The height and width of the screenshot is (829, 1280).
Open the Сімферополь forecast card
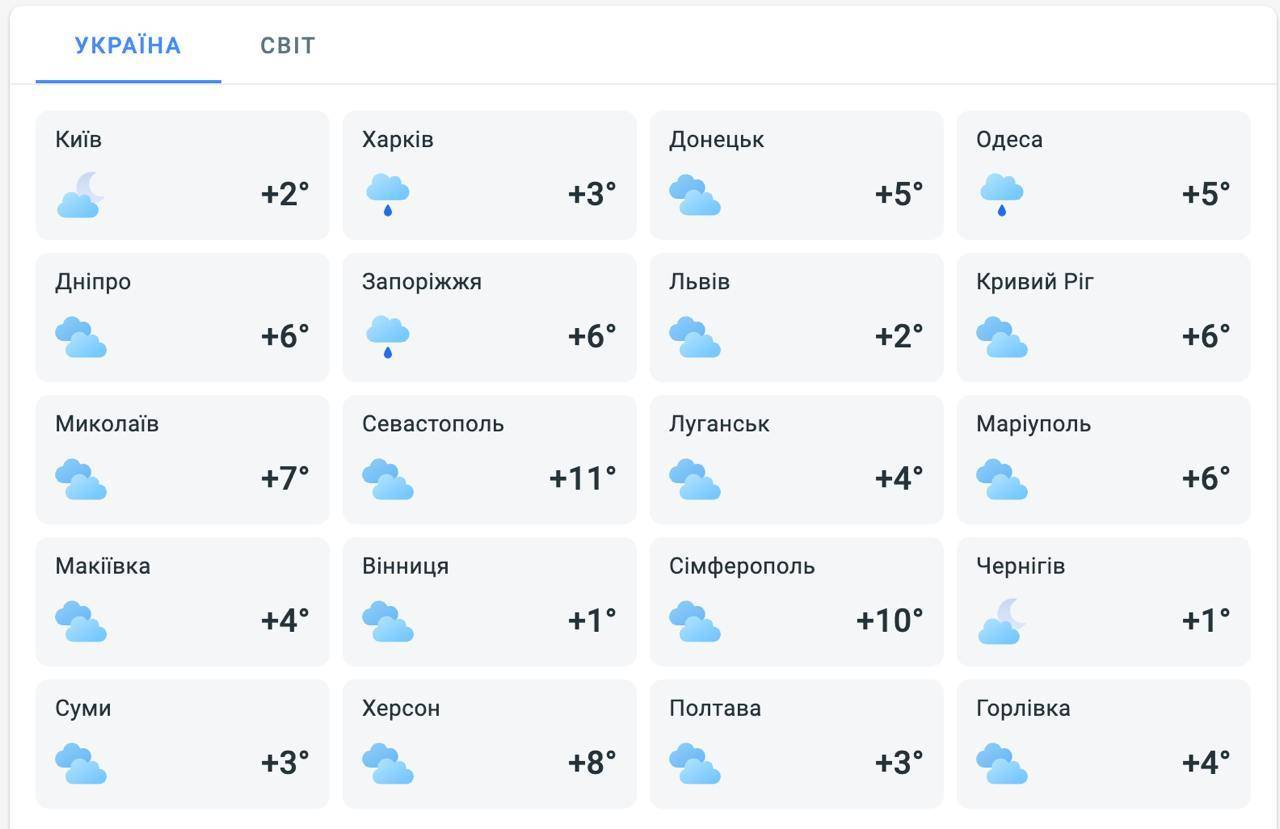(797, 601)
